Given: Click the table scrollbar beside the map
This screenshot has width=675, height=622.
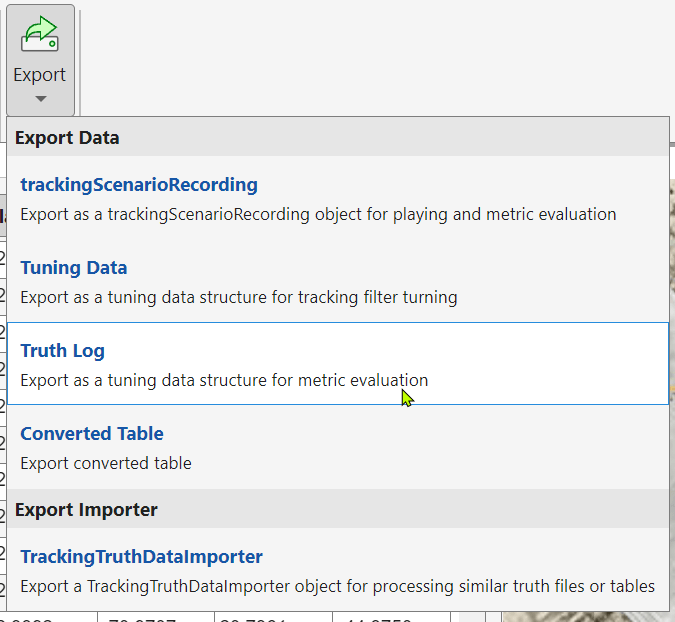Looking at the screenshot, I should click(492, 615).
